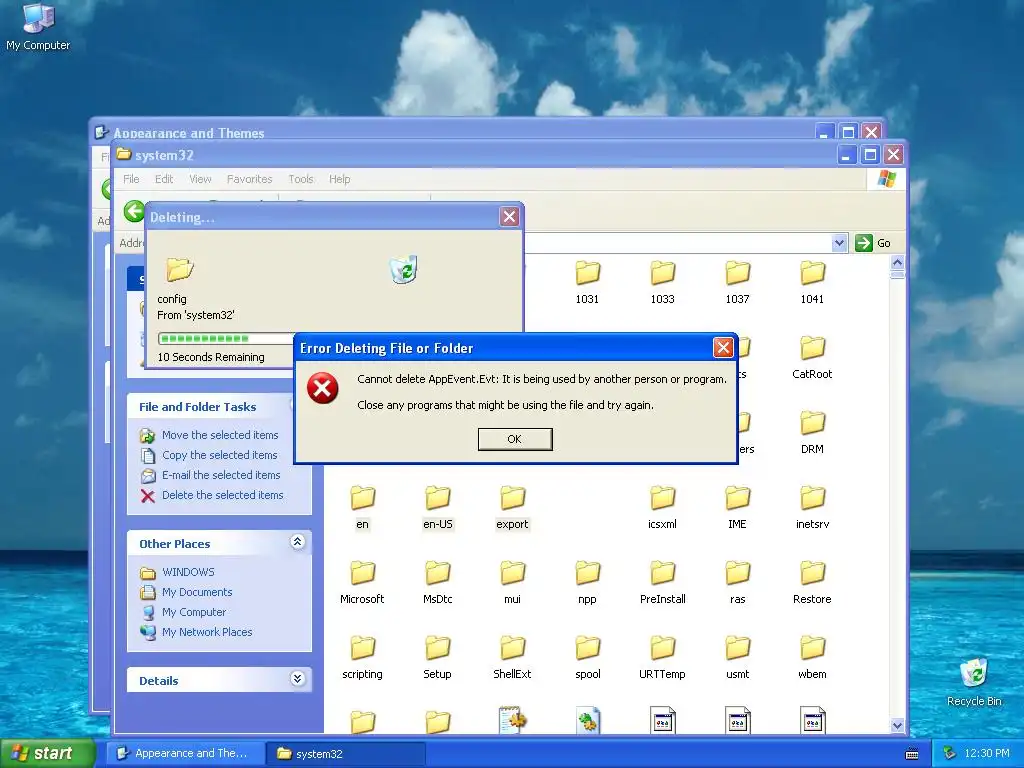The image size is (1024, 768).
Task: Select the 1031 folder
Action: coord(587,282)
